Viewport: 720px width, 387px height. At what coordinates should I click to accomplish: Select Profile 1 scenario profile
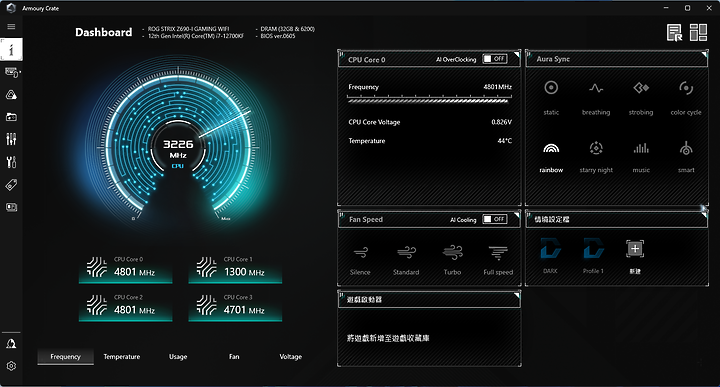[593, 256]
